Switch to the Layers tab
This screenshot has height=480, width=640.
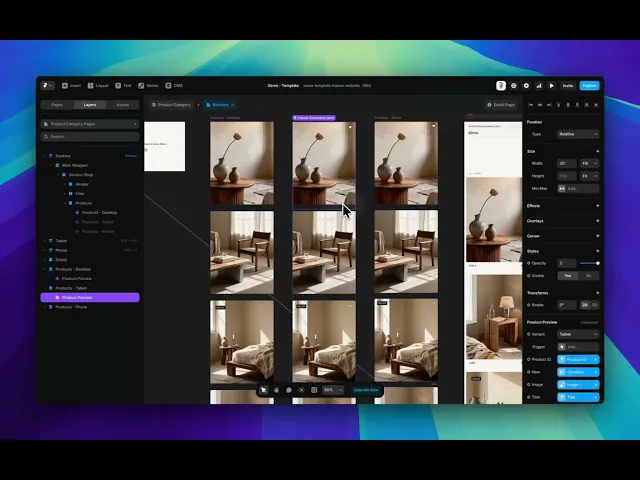click(90, 105)
